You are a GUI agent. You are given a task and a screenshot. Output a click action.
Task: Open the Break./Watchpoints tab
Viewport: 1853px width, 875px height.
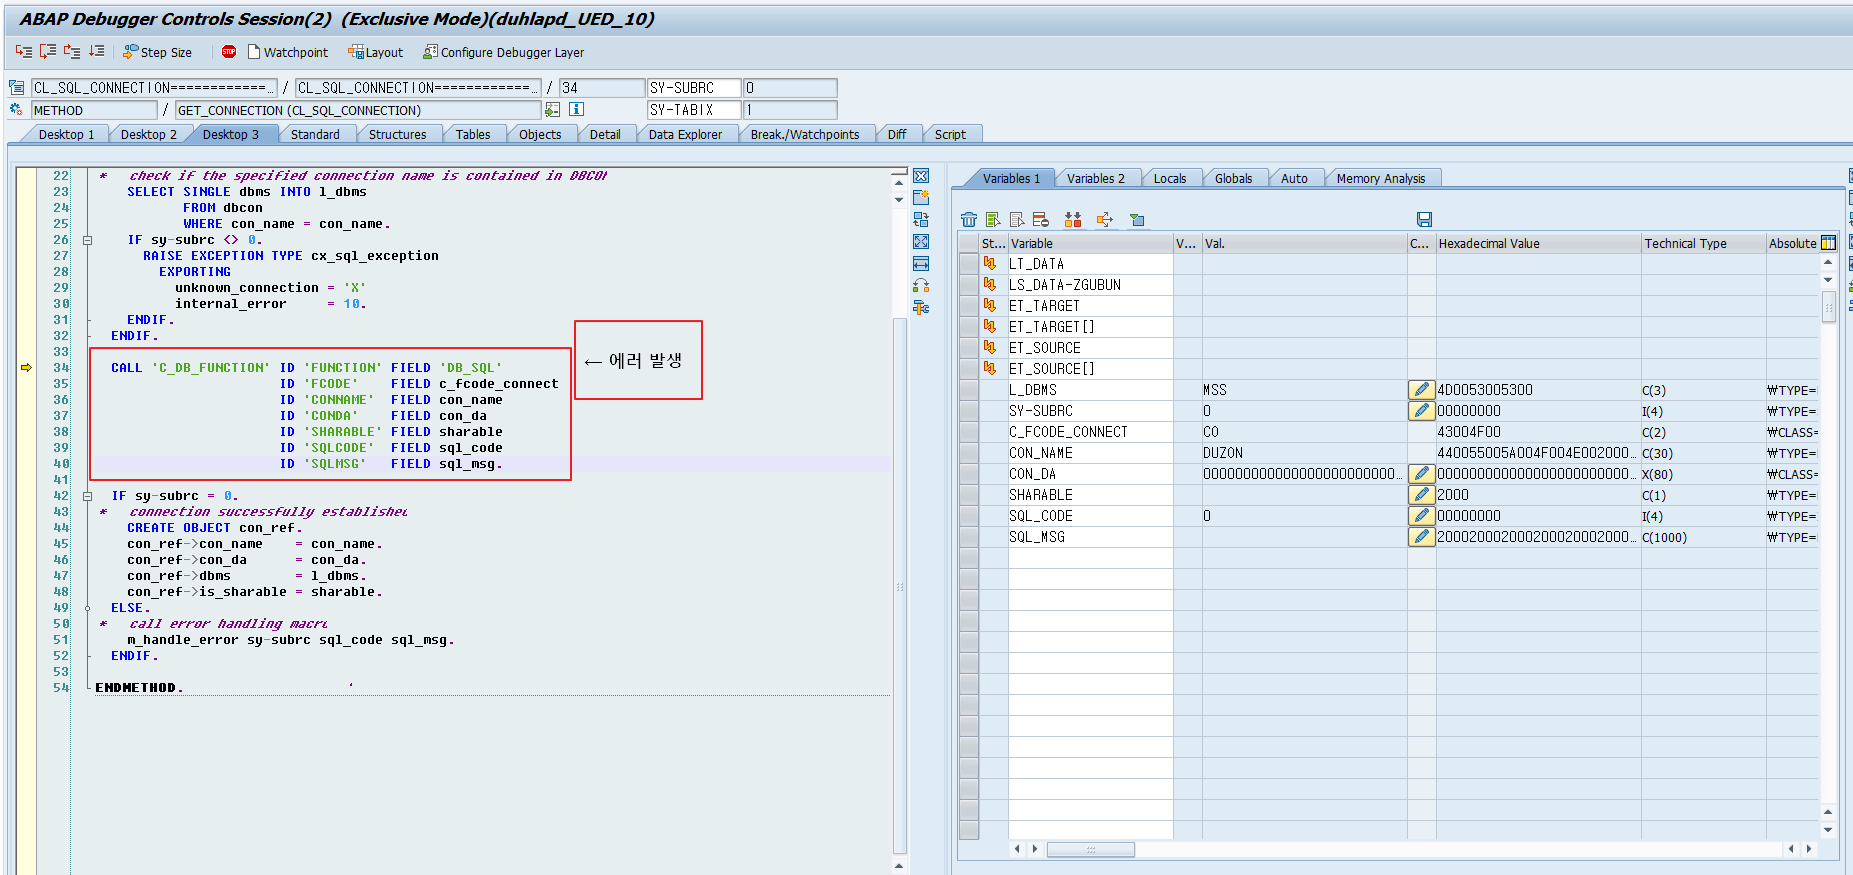[x=805, y=134]
